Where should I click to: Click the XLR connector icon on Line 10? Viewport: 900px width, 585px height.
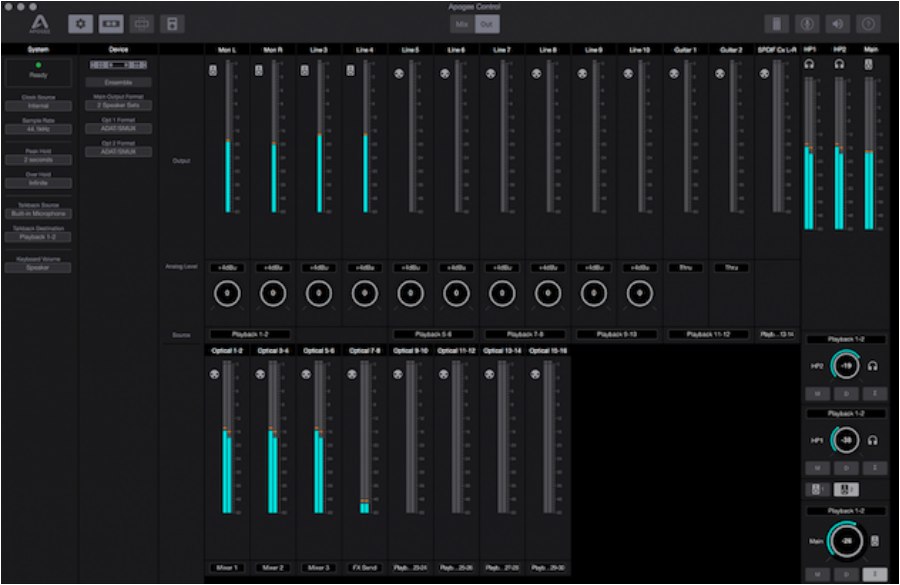point(628,73)
